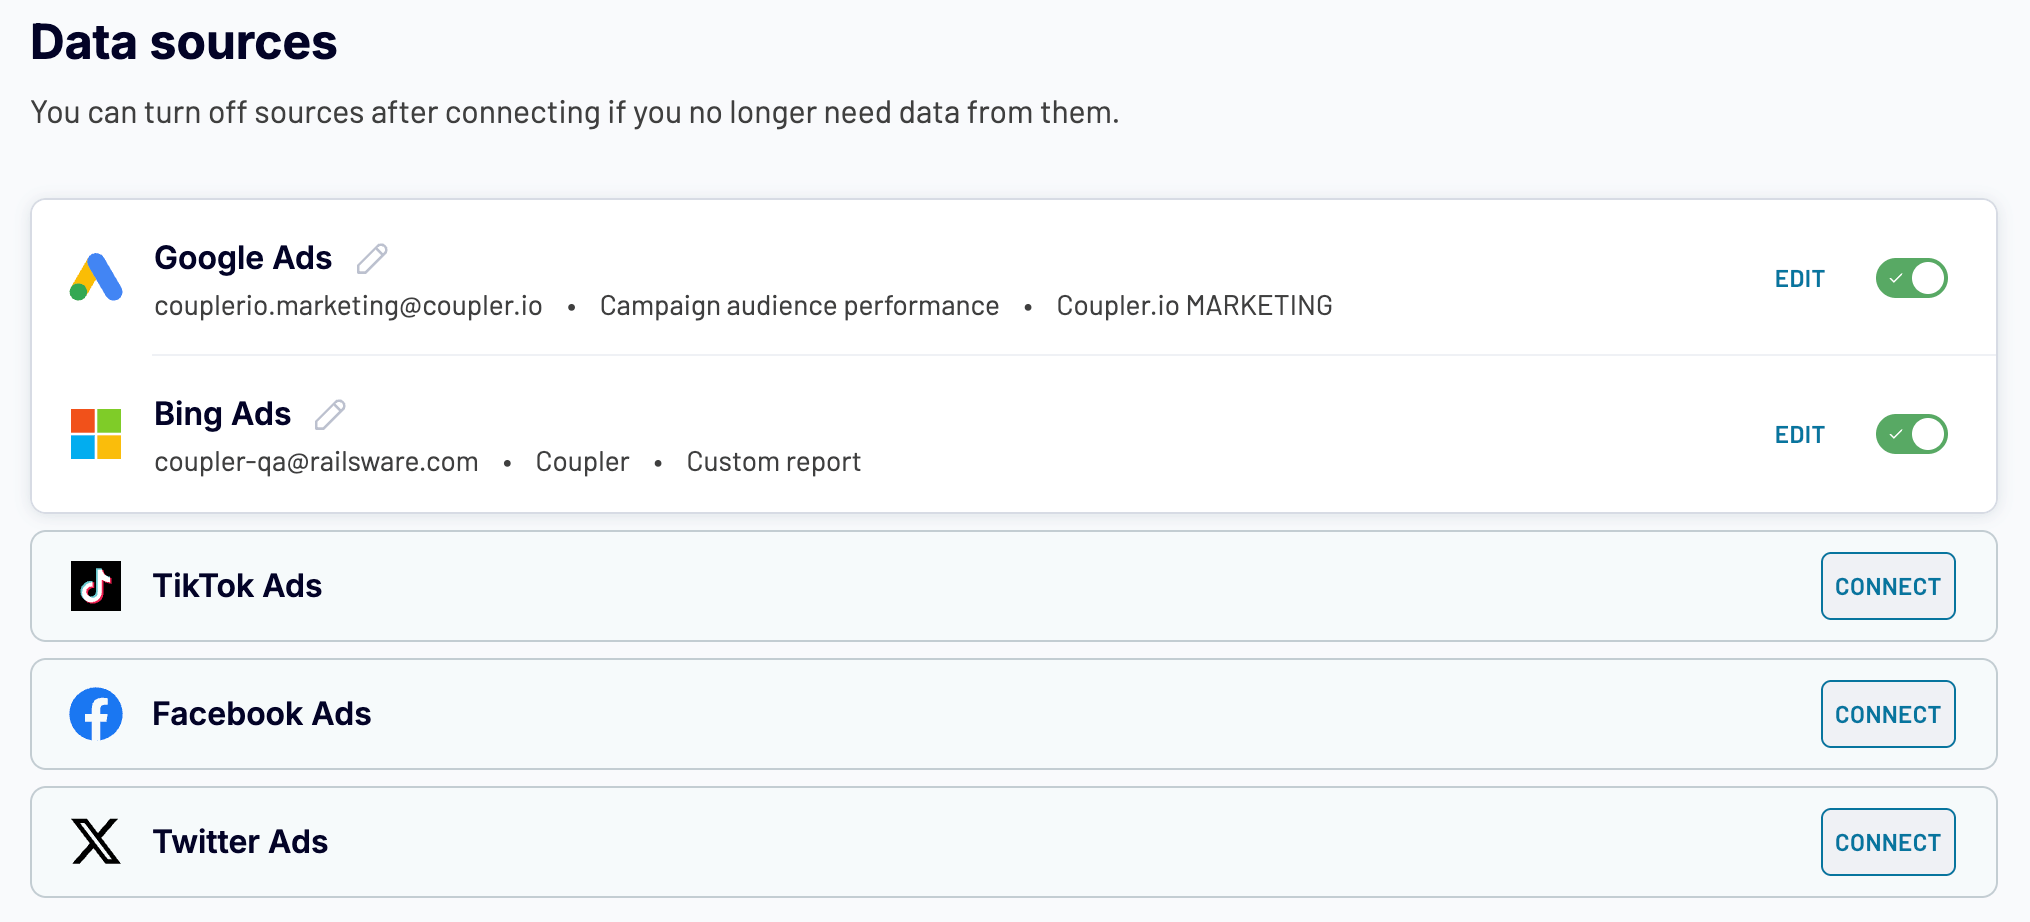Click the Facebook Ads icon

click(95, 714)
